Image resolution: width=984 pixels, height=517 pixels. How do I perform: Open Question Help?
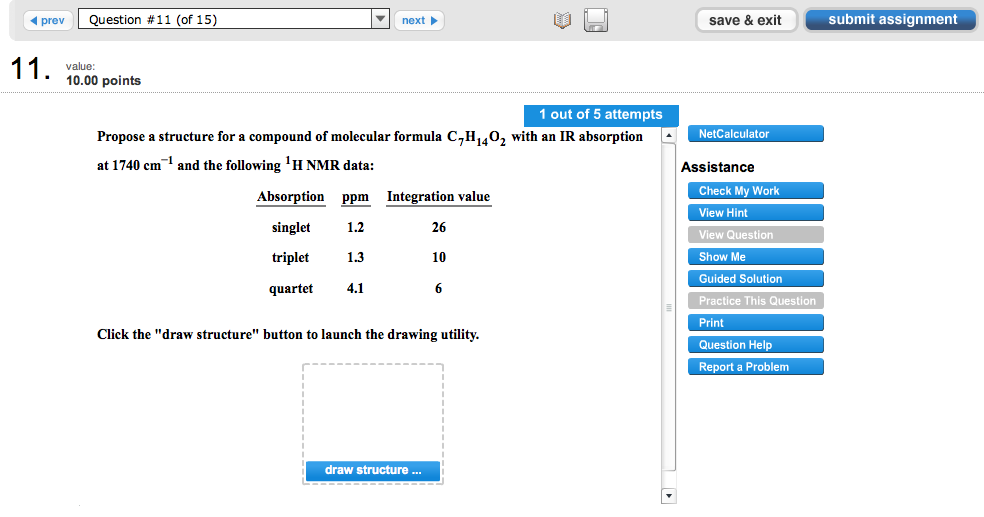755,345
